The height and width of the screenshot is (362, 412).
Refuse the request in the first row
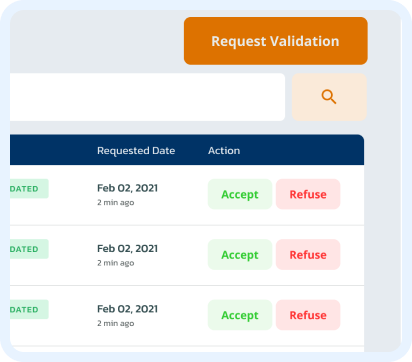[308, 194]
